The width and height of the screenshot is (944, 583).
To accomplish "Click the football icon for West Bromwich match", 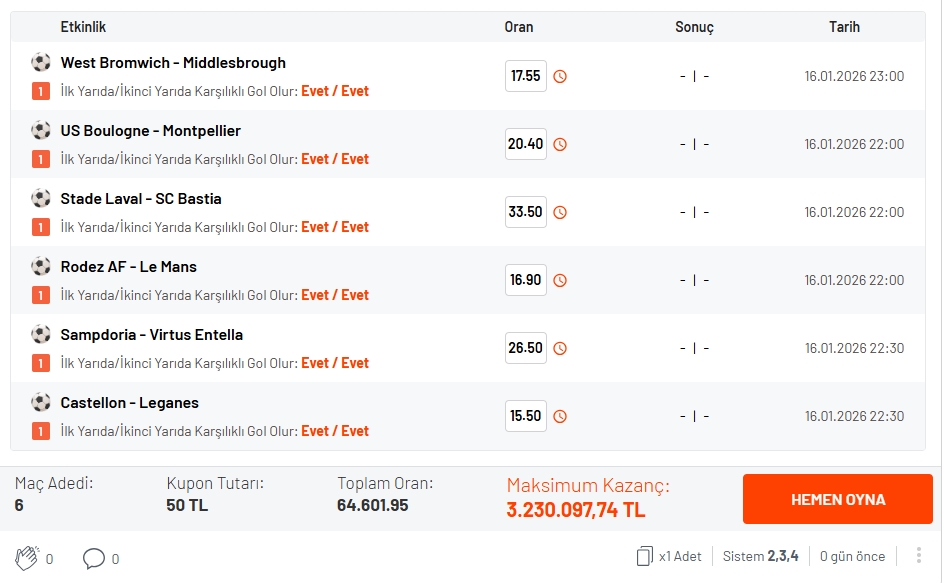I will coord(40,62).
